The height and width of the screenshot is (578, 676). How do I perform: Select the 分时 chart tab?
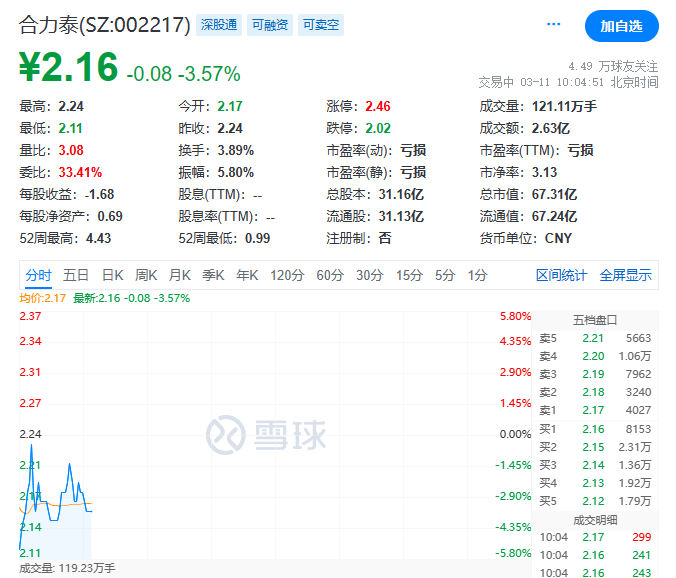pos(38,275)
